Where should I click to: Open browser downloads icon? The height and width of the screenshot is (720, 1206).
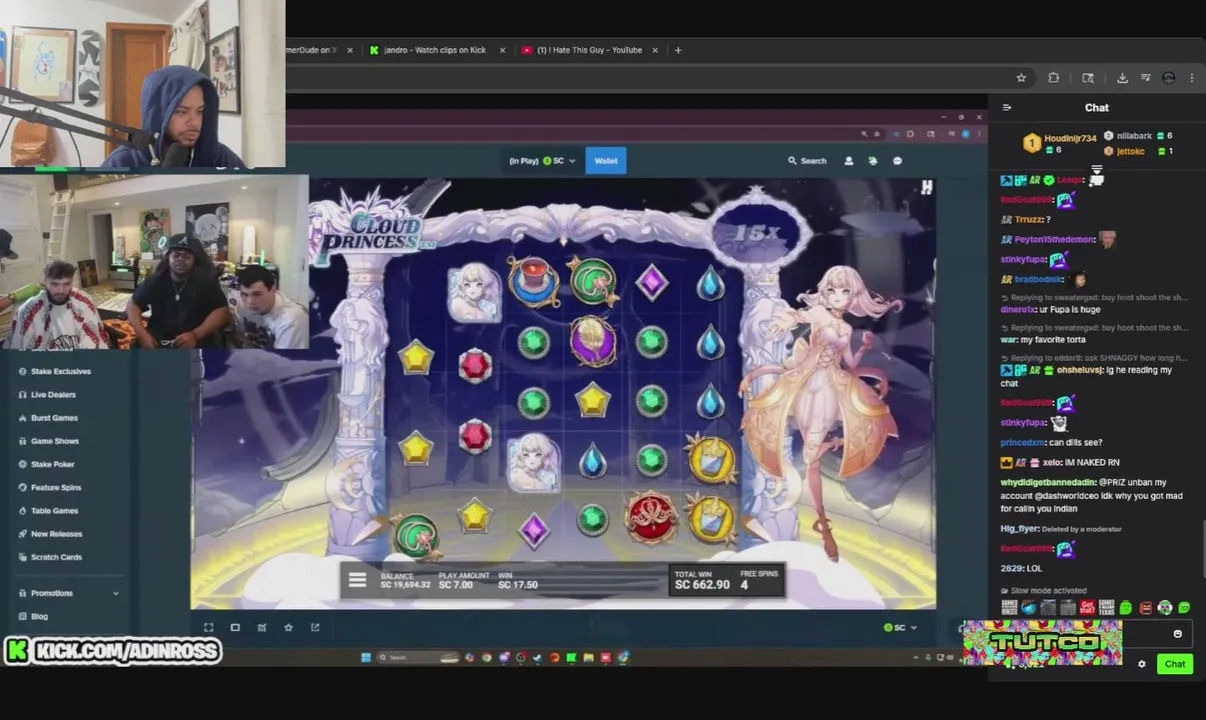click(1122, 78)
